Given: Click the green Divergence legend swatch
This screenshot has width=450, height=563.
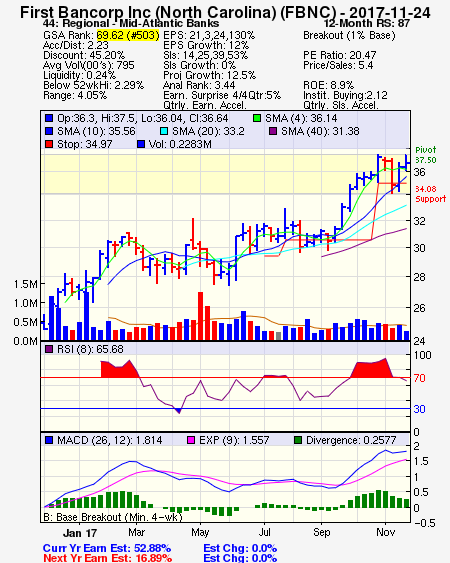Looking at the screenshot, I should [298, 440].
